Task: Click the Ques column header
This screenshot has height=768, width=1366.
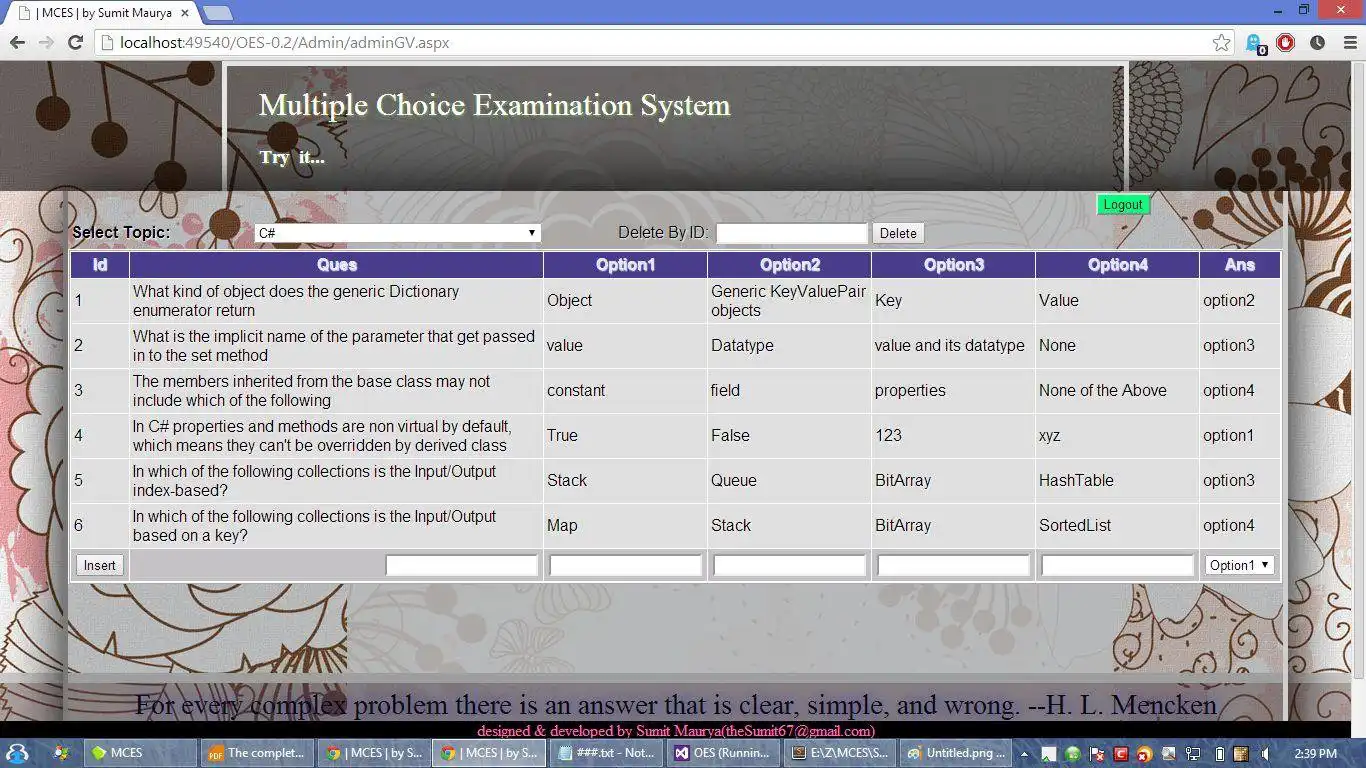Action: click(x=337, y=265)
